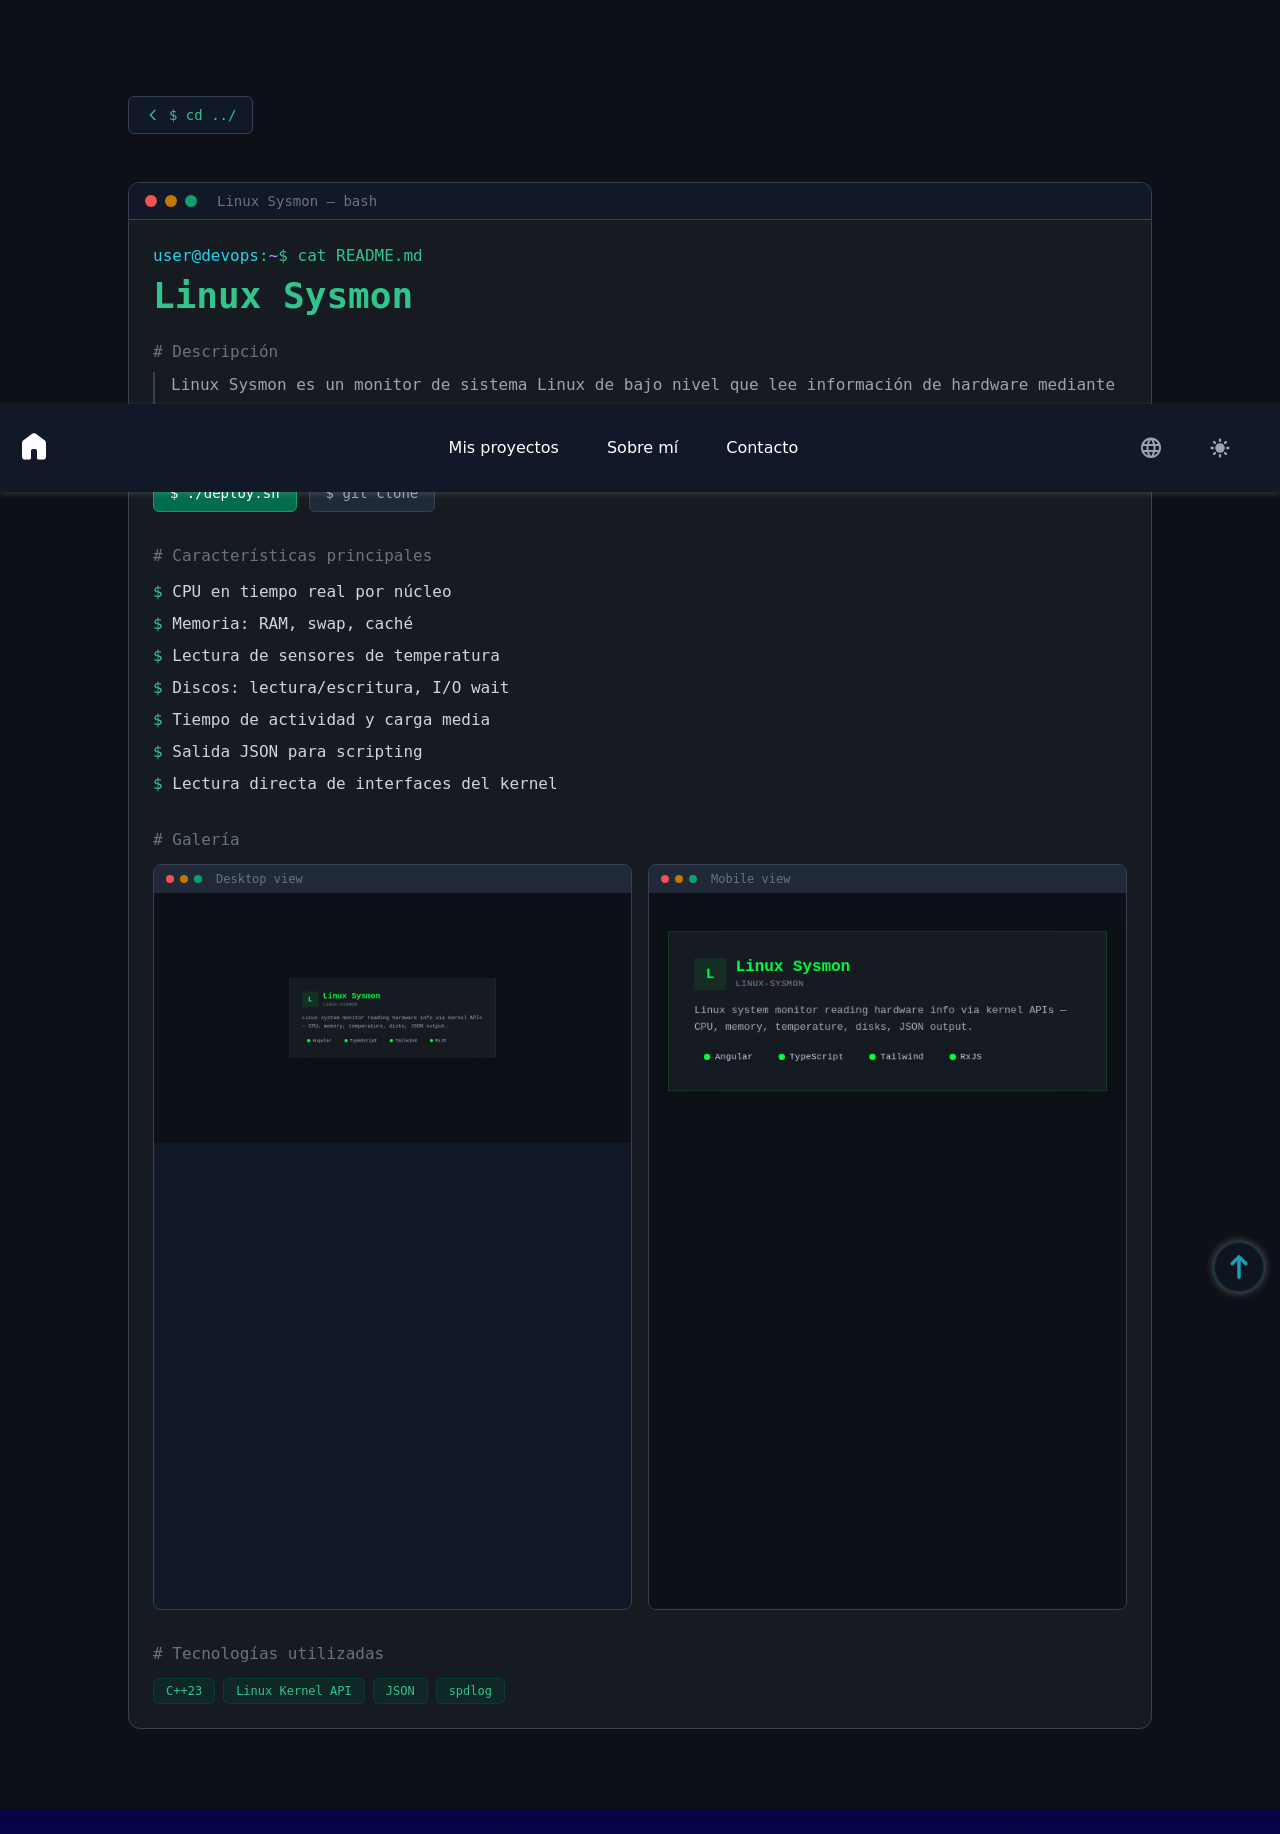The height and width of the screenshot is (1834, 1280).
Task: Select the JSON technology tag
Action: click(400, 1691)
